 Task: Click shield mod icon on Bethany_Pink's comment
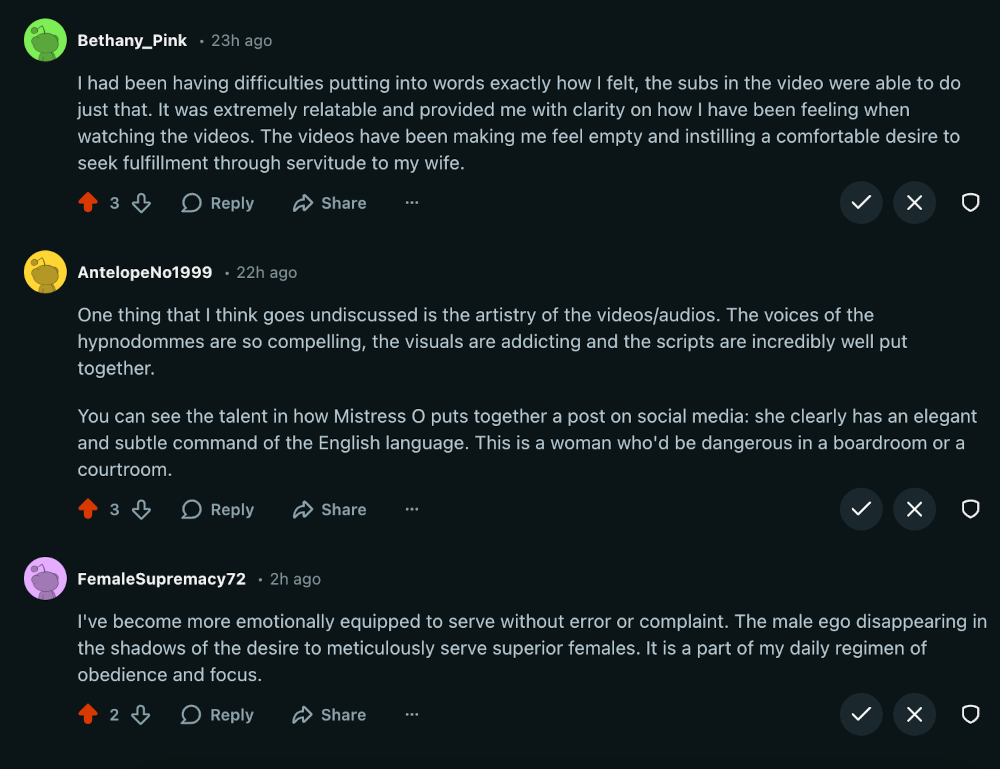click(970, 203)
